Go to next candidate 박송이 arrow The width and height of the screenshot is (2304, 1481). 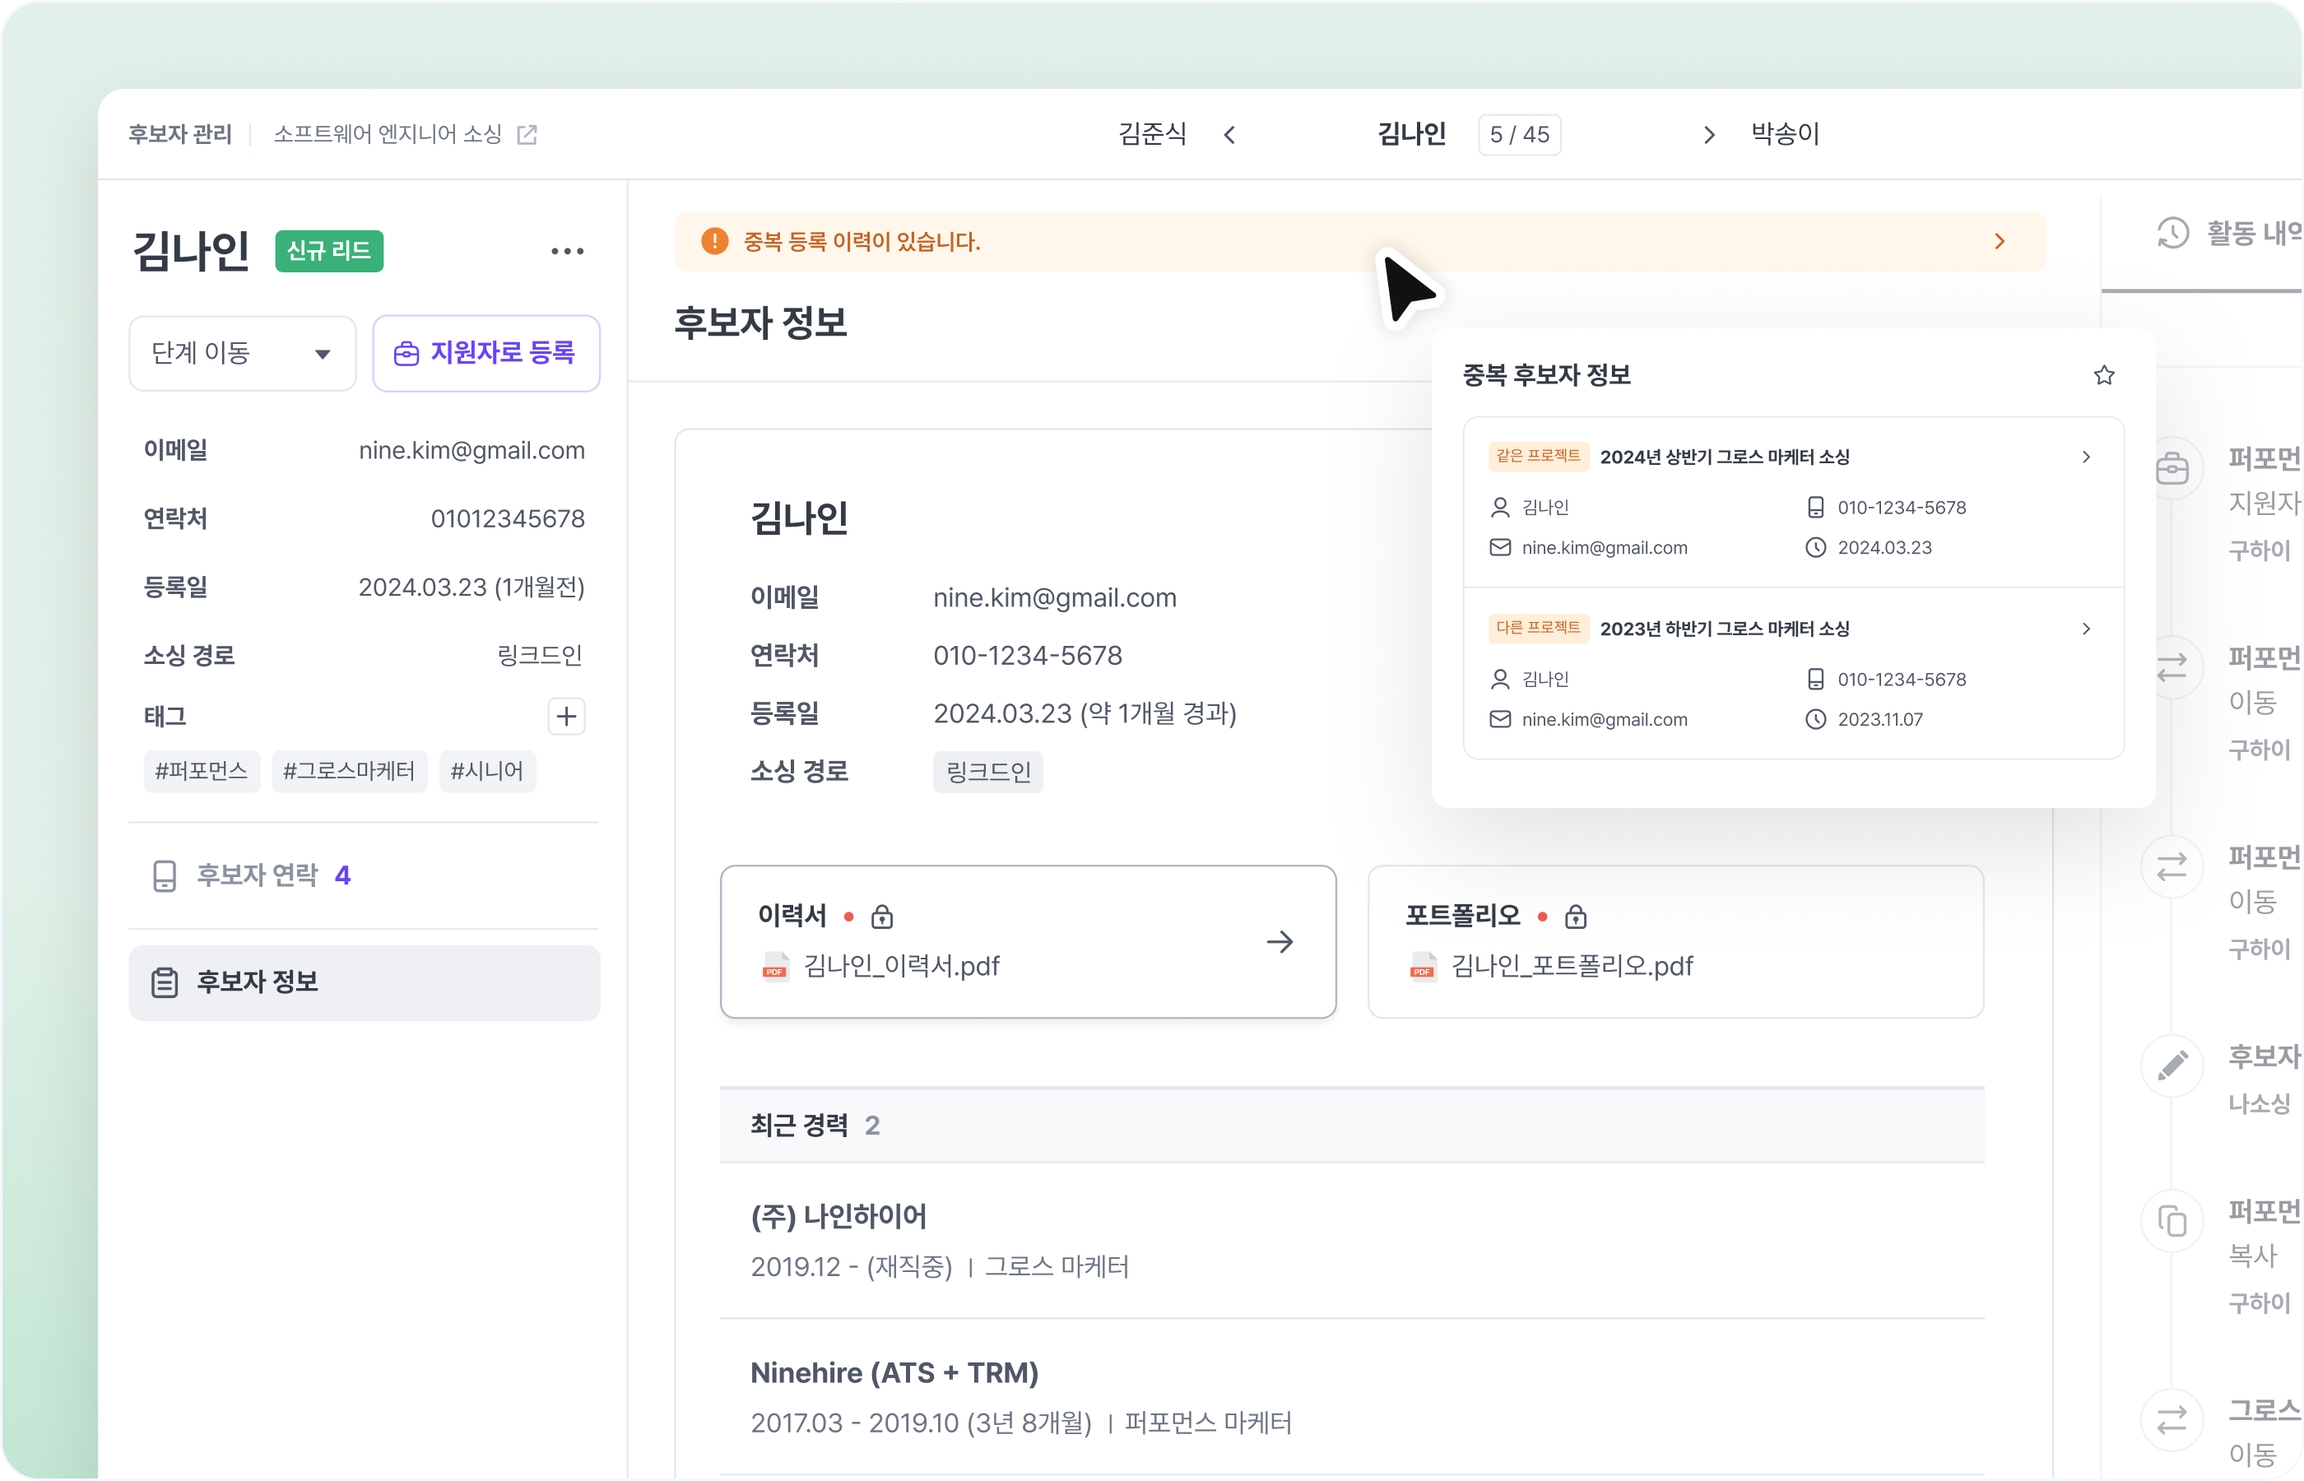[x=1709, y=135]
